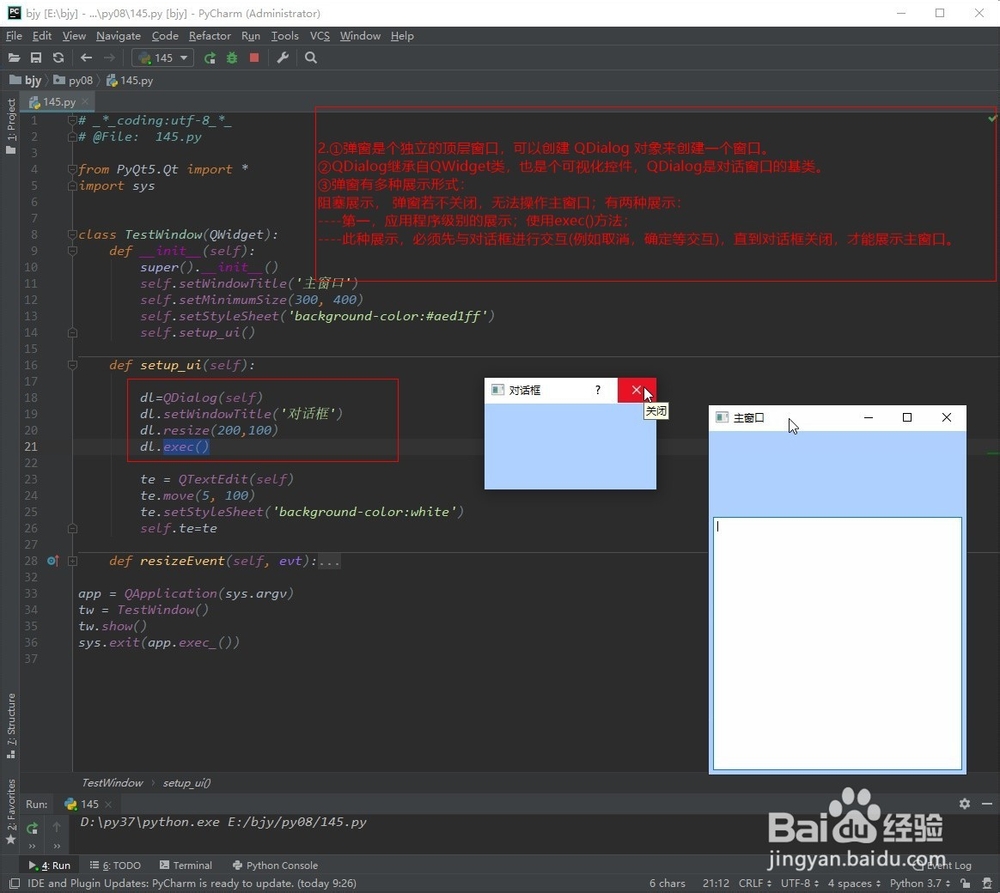Image resolution: width=1000 pixels, height=893 pixels.
Task: Rerun configuration 145 from the main toolbar
Action: click(209, 58)
